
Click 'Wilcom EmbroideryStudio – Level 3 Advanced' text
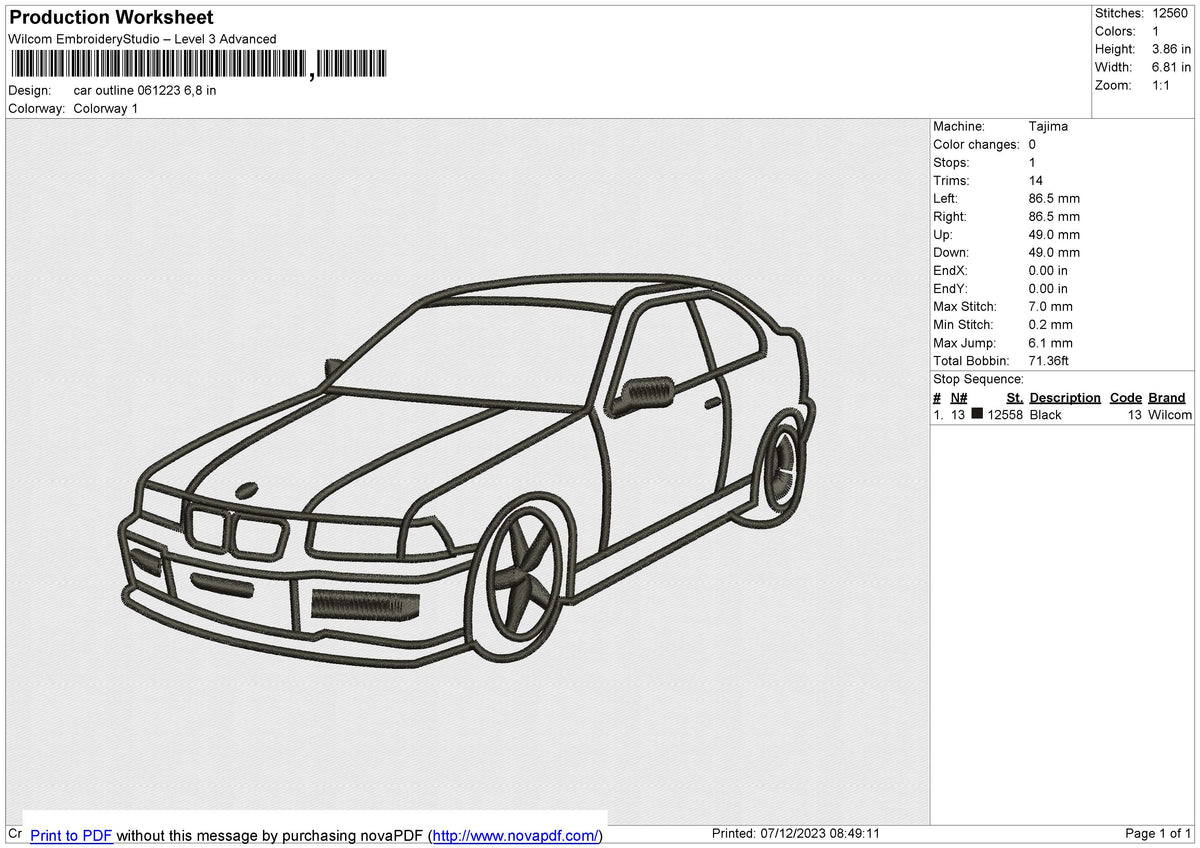click(142, 39)
